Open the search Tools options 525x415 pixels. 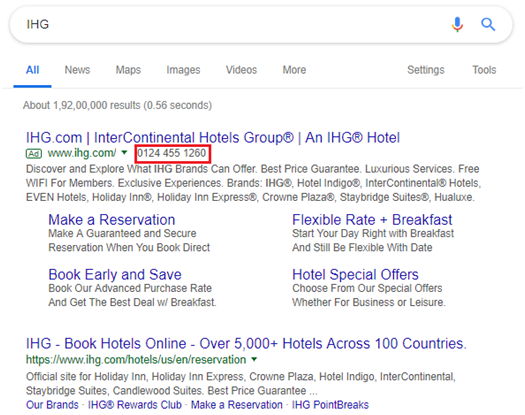(484, 70)
